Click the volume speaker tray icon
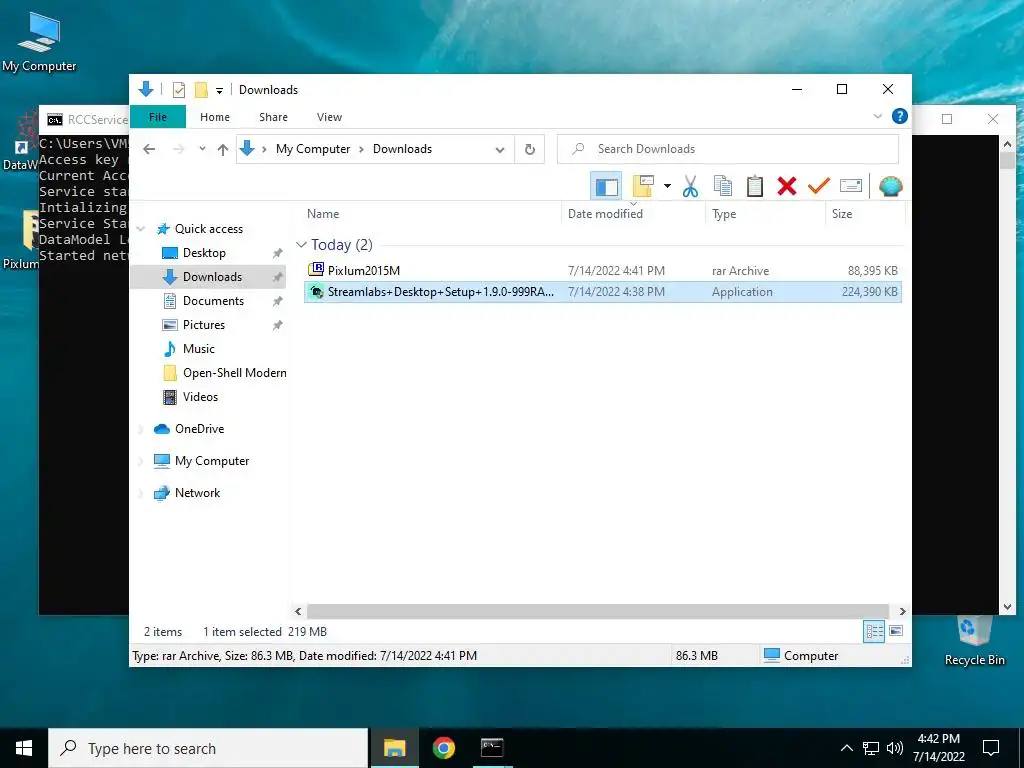Screen dimensions: 1024x768 click(895, 748)
